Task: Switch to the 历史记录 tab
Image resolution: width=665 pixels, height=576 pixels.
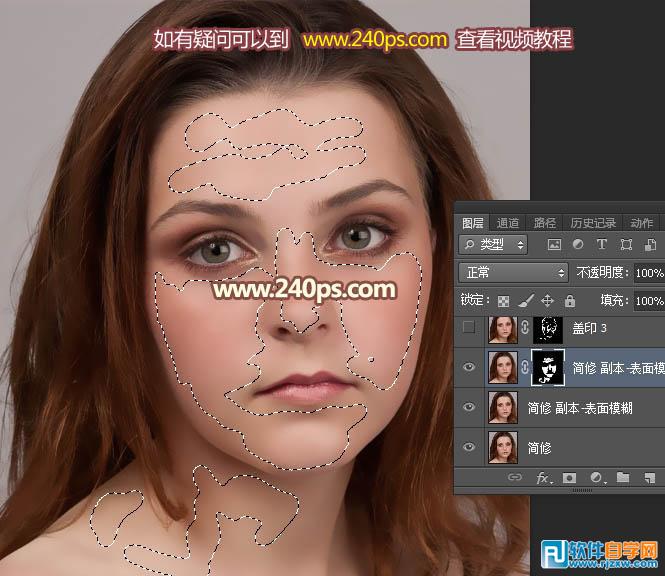Action: point(593,223)
